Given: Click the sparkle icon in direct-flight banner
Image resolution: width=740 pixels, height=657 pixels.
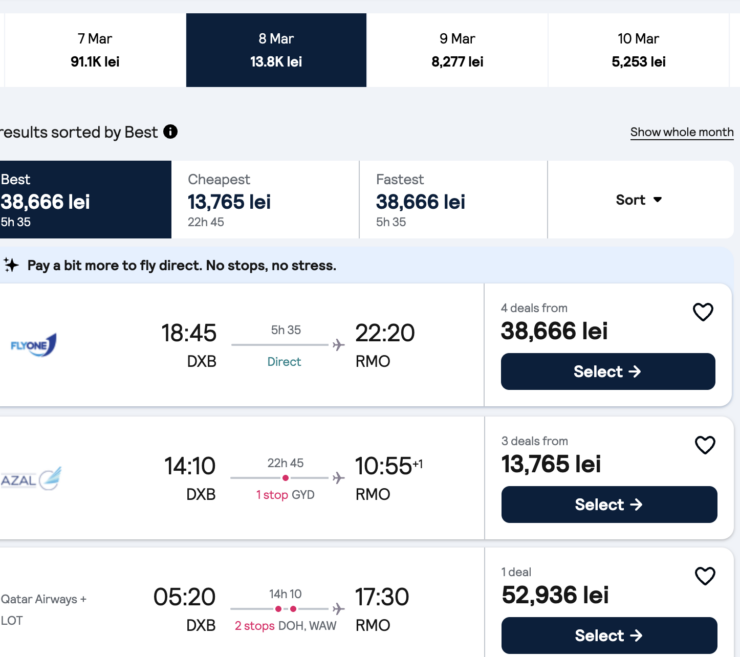Looking at the screenshot, I should (x=11, y=265).
